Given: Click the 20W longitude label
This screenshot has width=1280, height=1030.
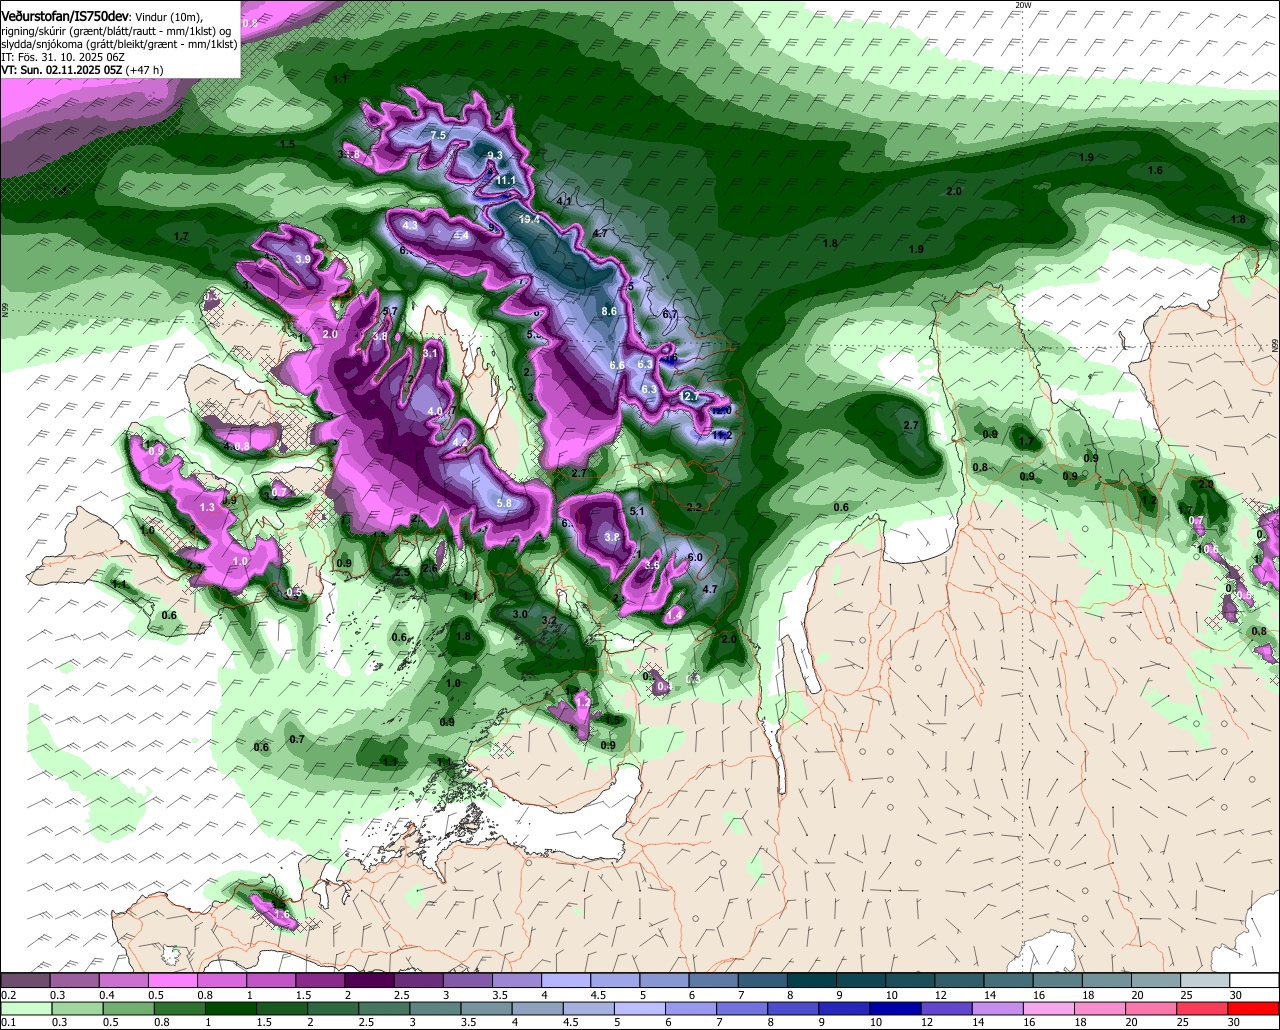Looking at the screenshot, I should [x=1022, y=5].
